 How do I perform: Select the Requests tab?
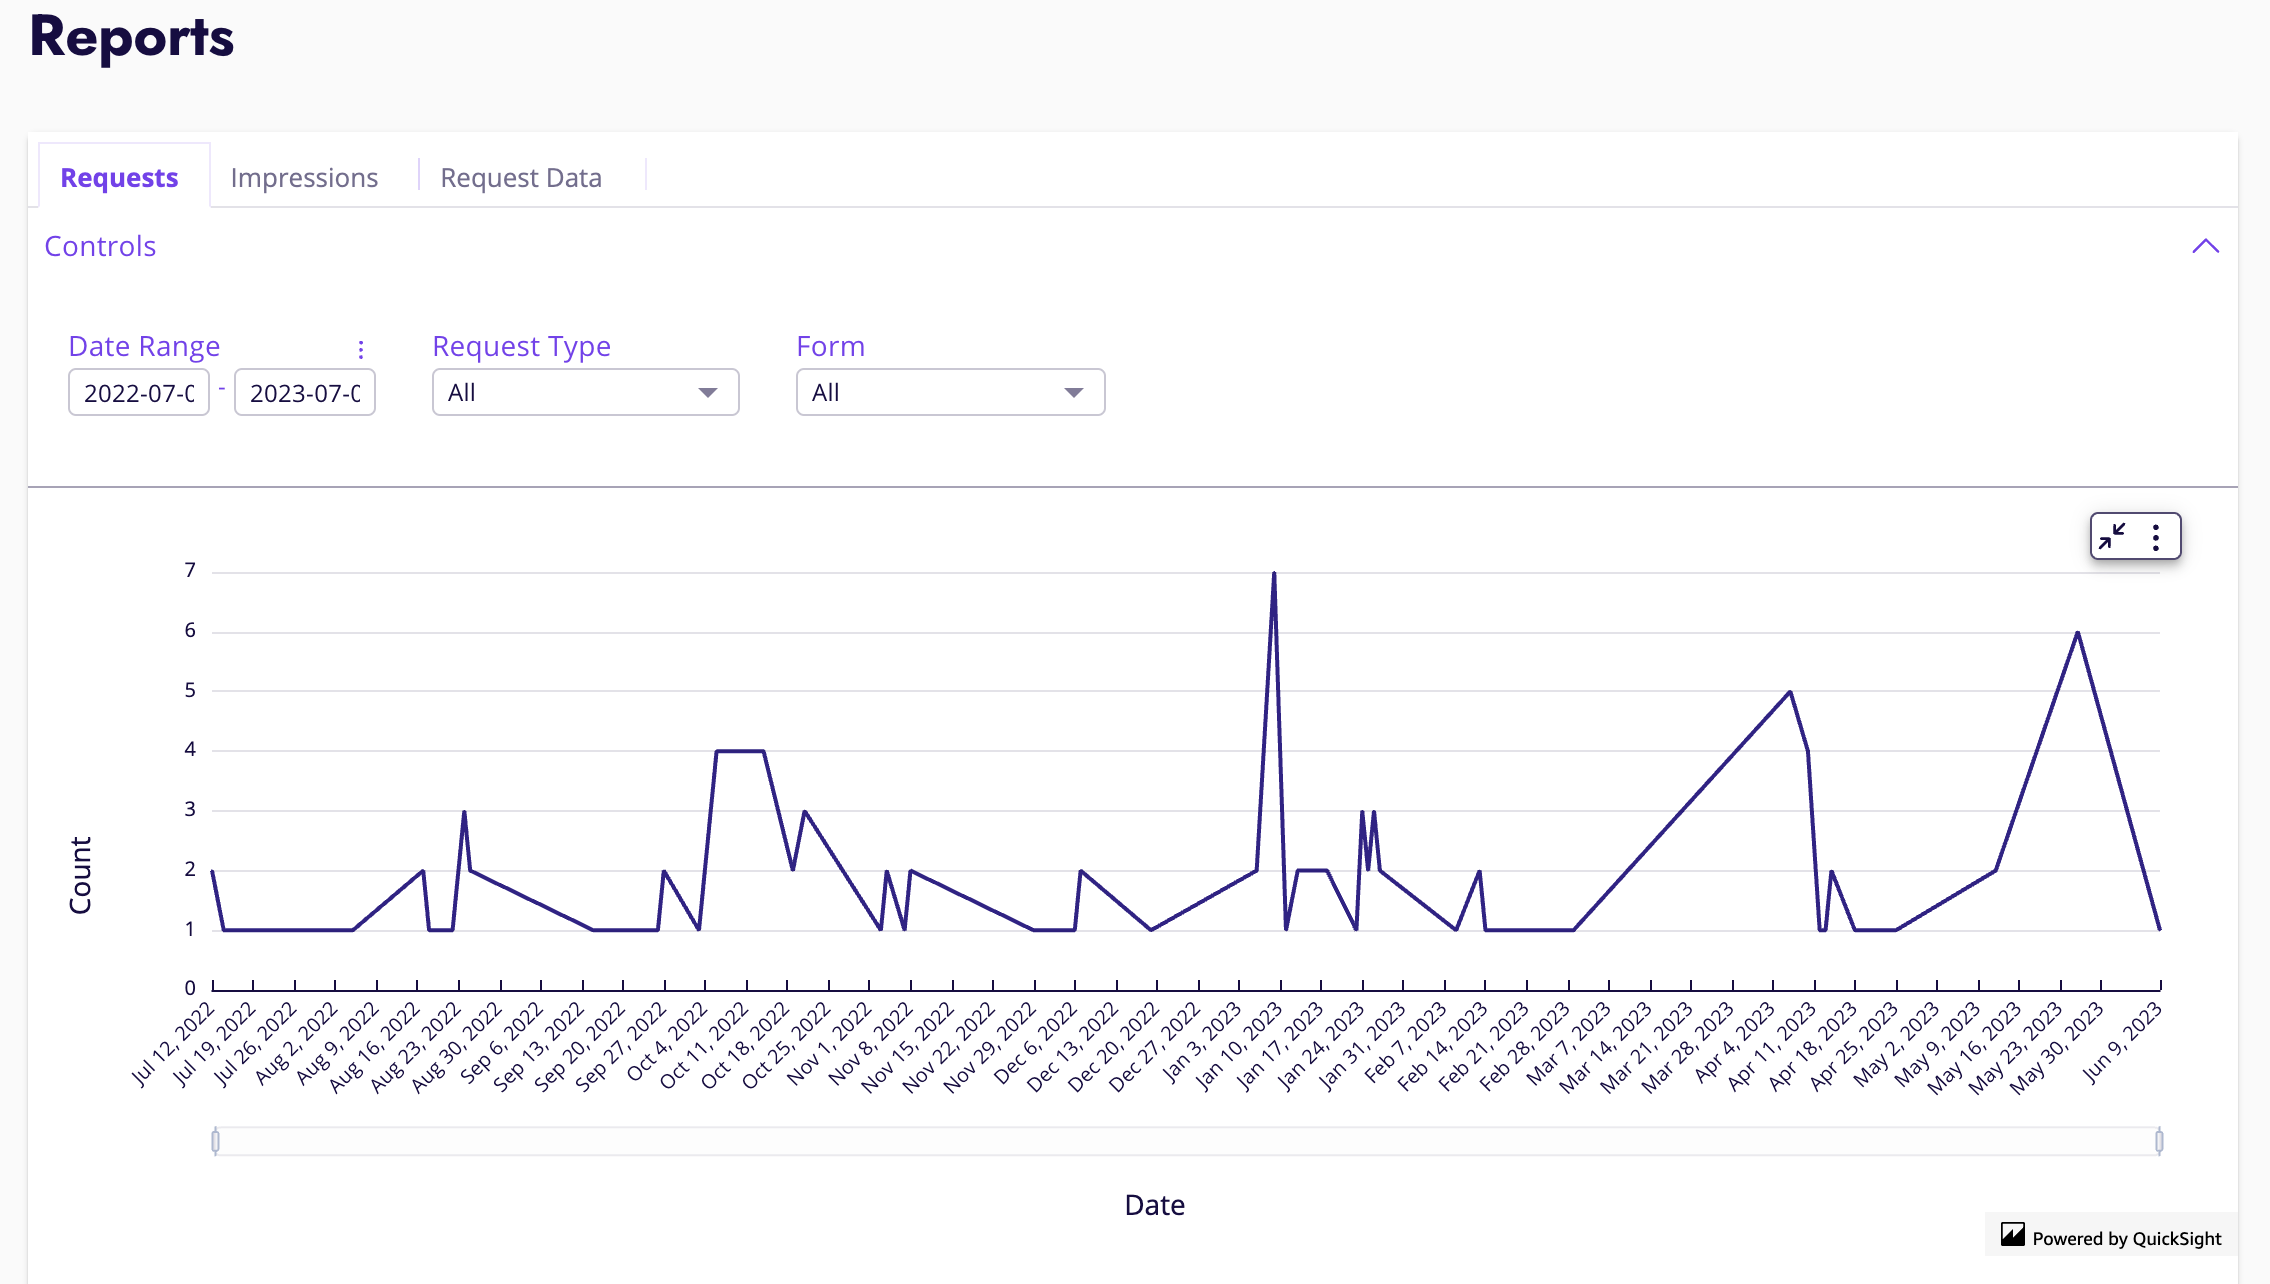(120, 177)
